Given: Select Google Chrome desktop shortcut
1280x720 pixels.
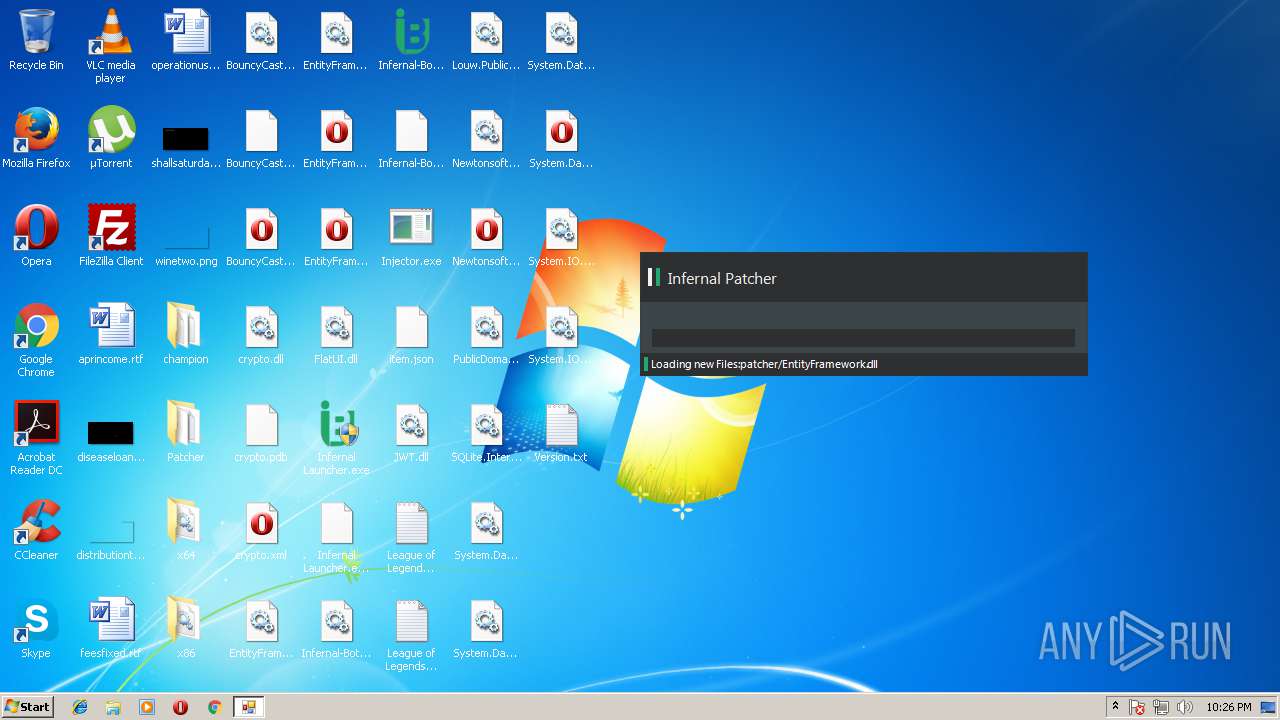Looking at the screenshot, I should tap(36, 340).
